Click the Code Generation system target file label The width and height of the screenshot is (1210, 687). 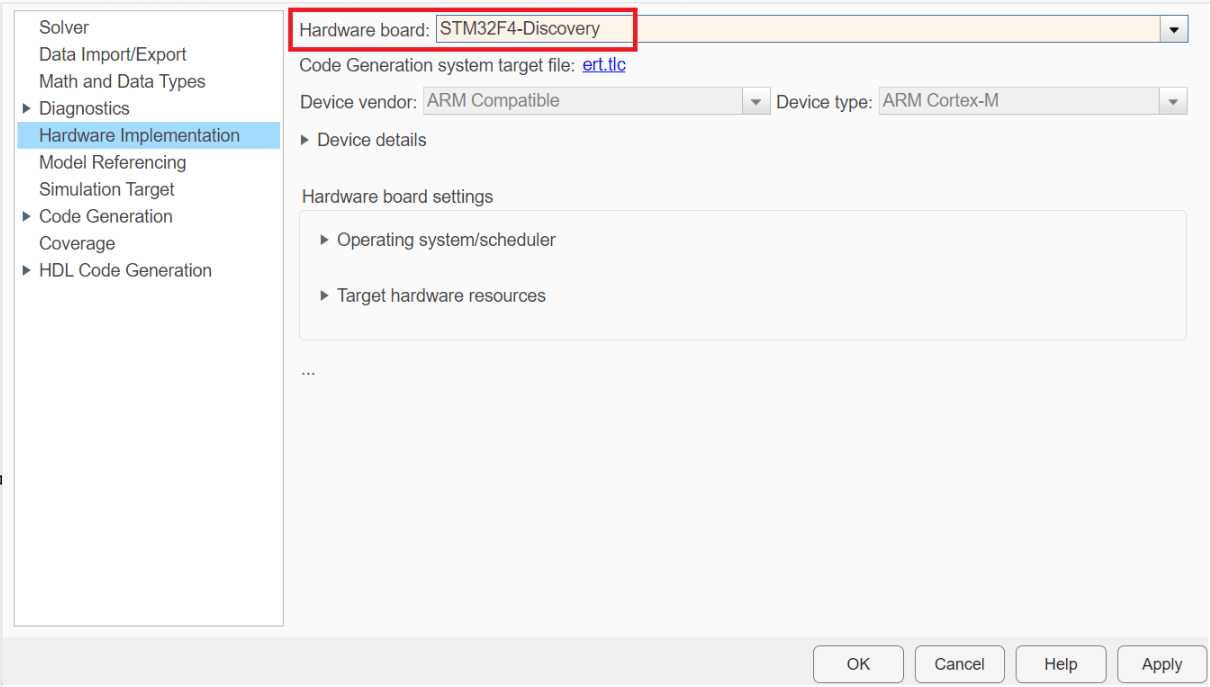click(437, 65)
